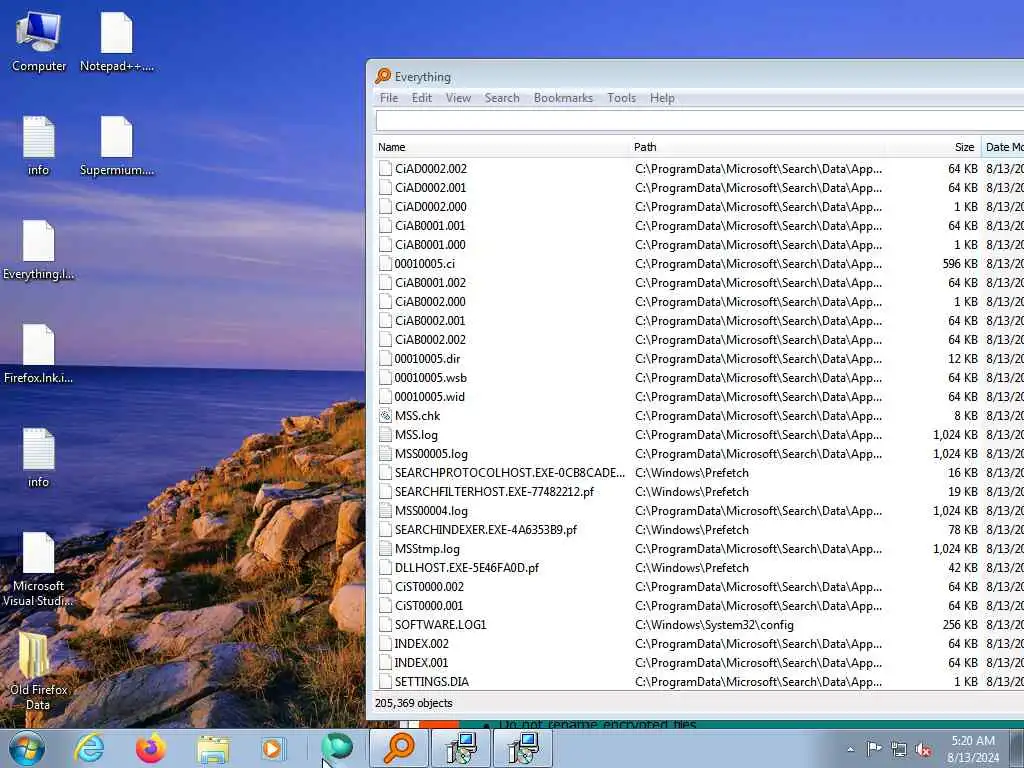1024x768 pixels.
Task: Select the info text file below Computer
Action: coord(39,146)
